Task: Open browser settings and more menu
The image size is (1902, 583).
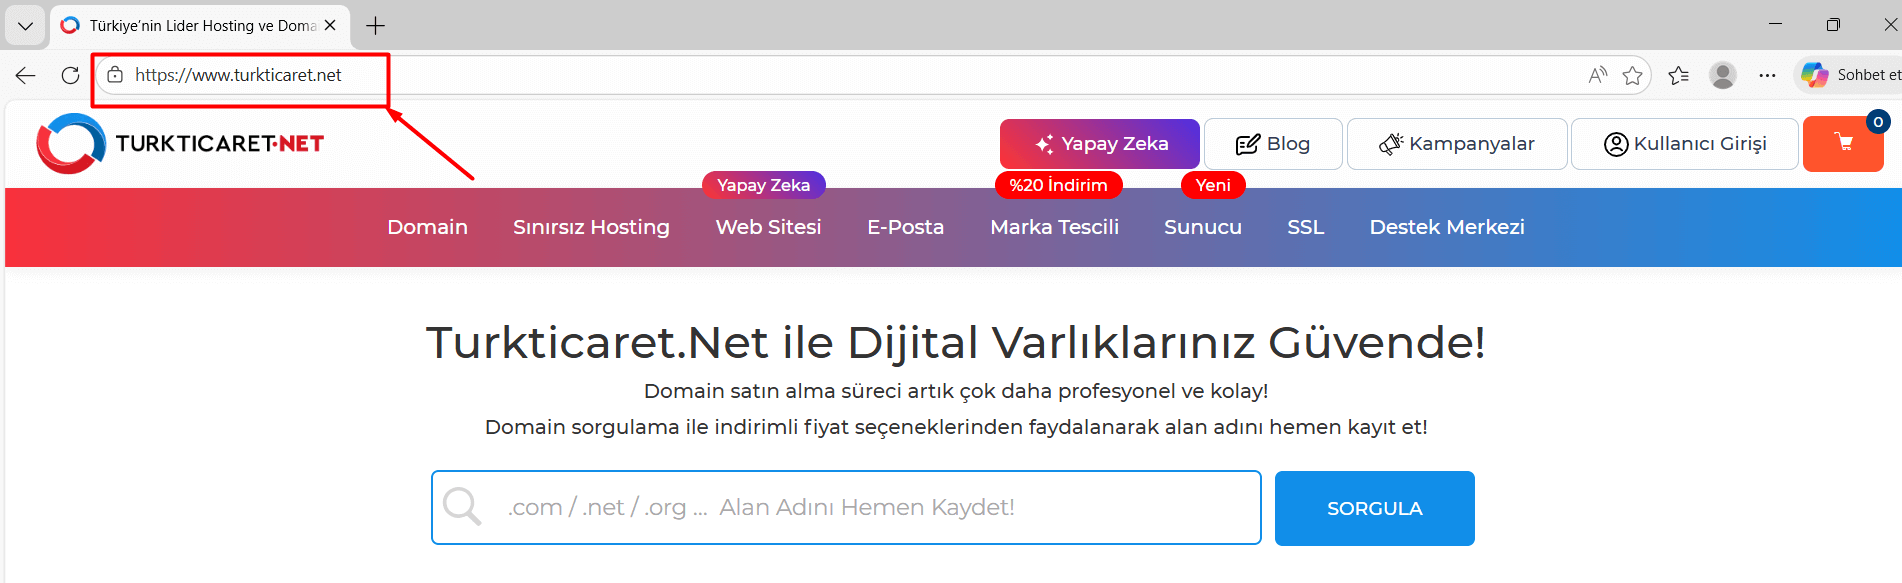Action: [1767, 75]
